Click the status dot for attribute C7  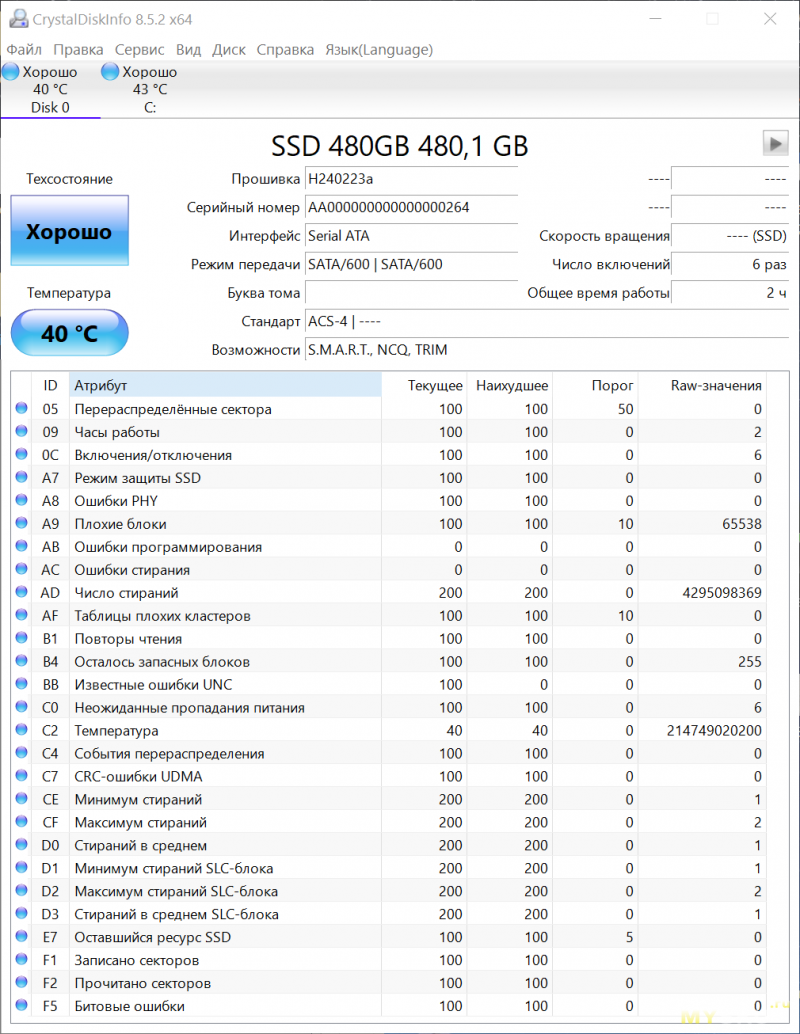pyautogui.click(x=21, y=776)
